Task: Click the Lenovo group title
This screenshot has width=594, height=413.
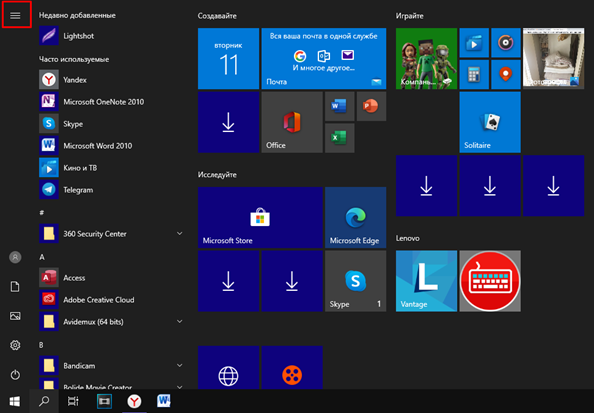Action: click(x=408, y=238)
